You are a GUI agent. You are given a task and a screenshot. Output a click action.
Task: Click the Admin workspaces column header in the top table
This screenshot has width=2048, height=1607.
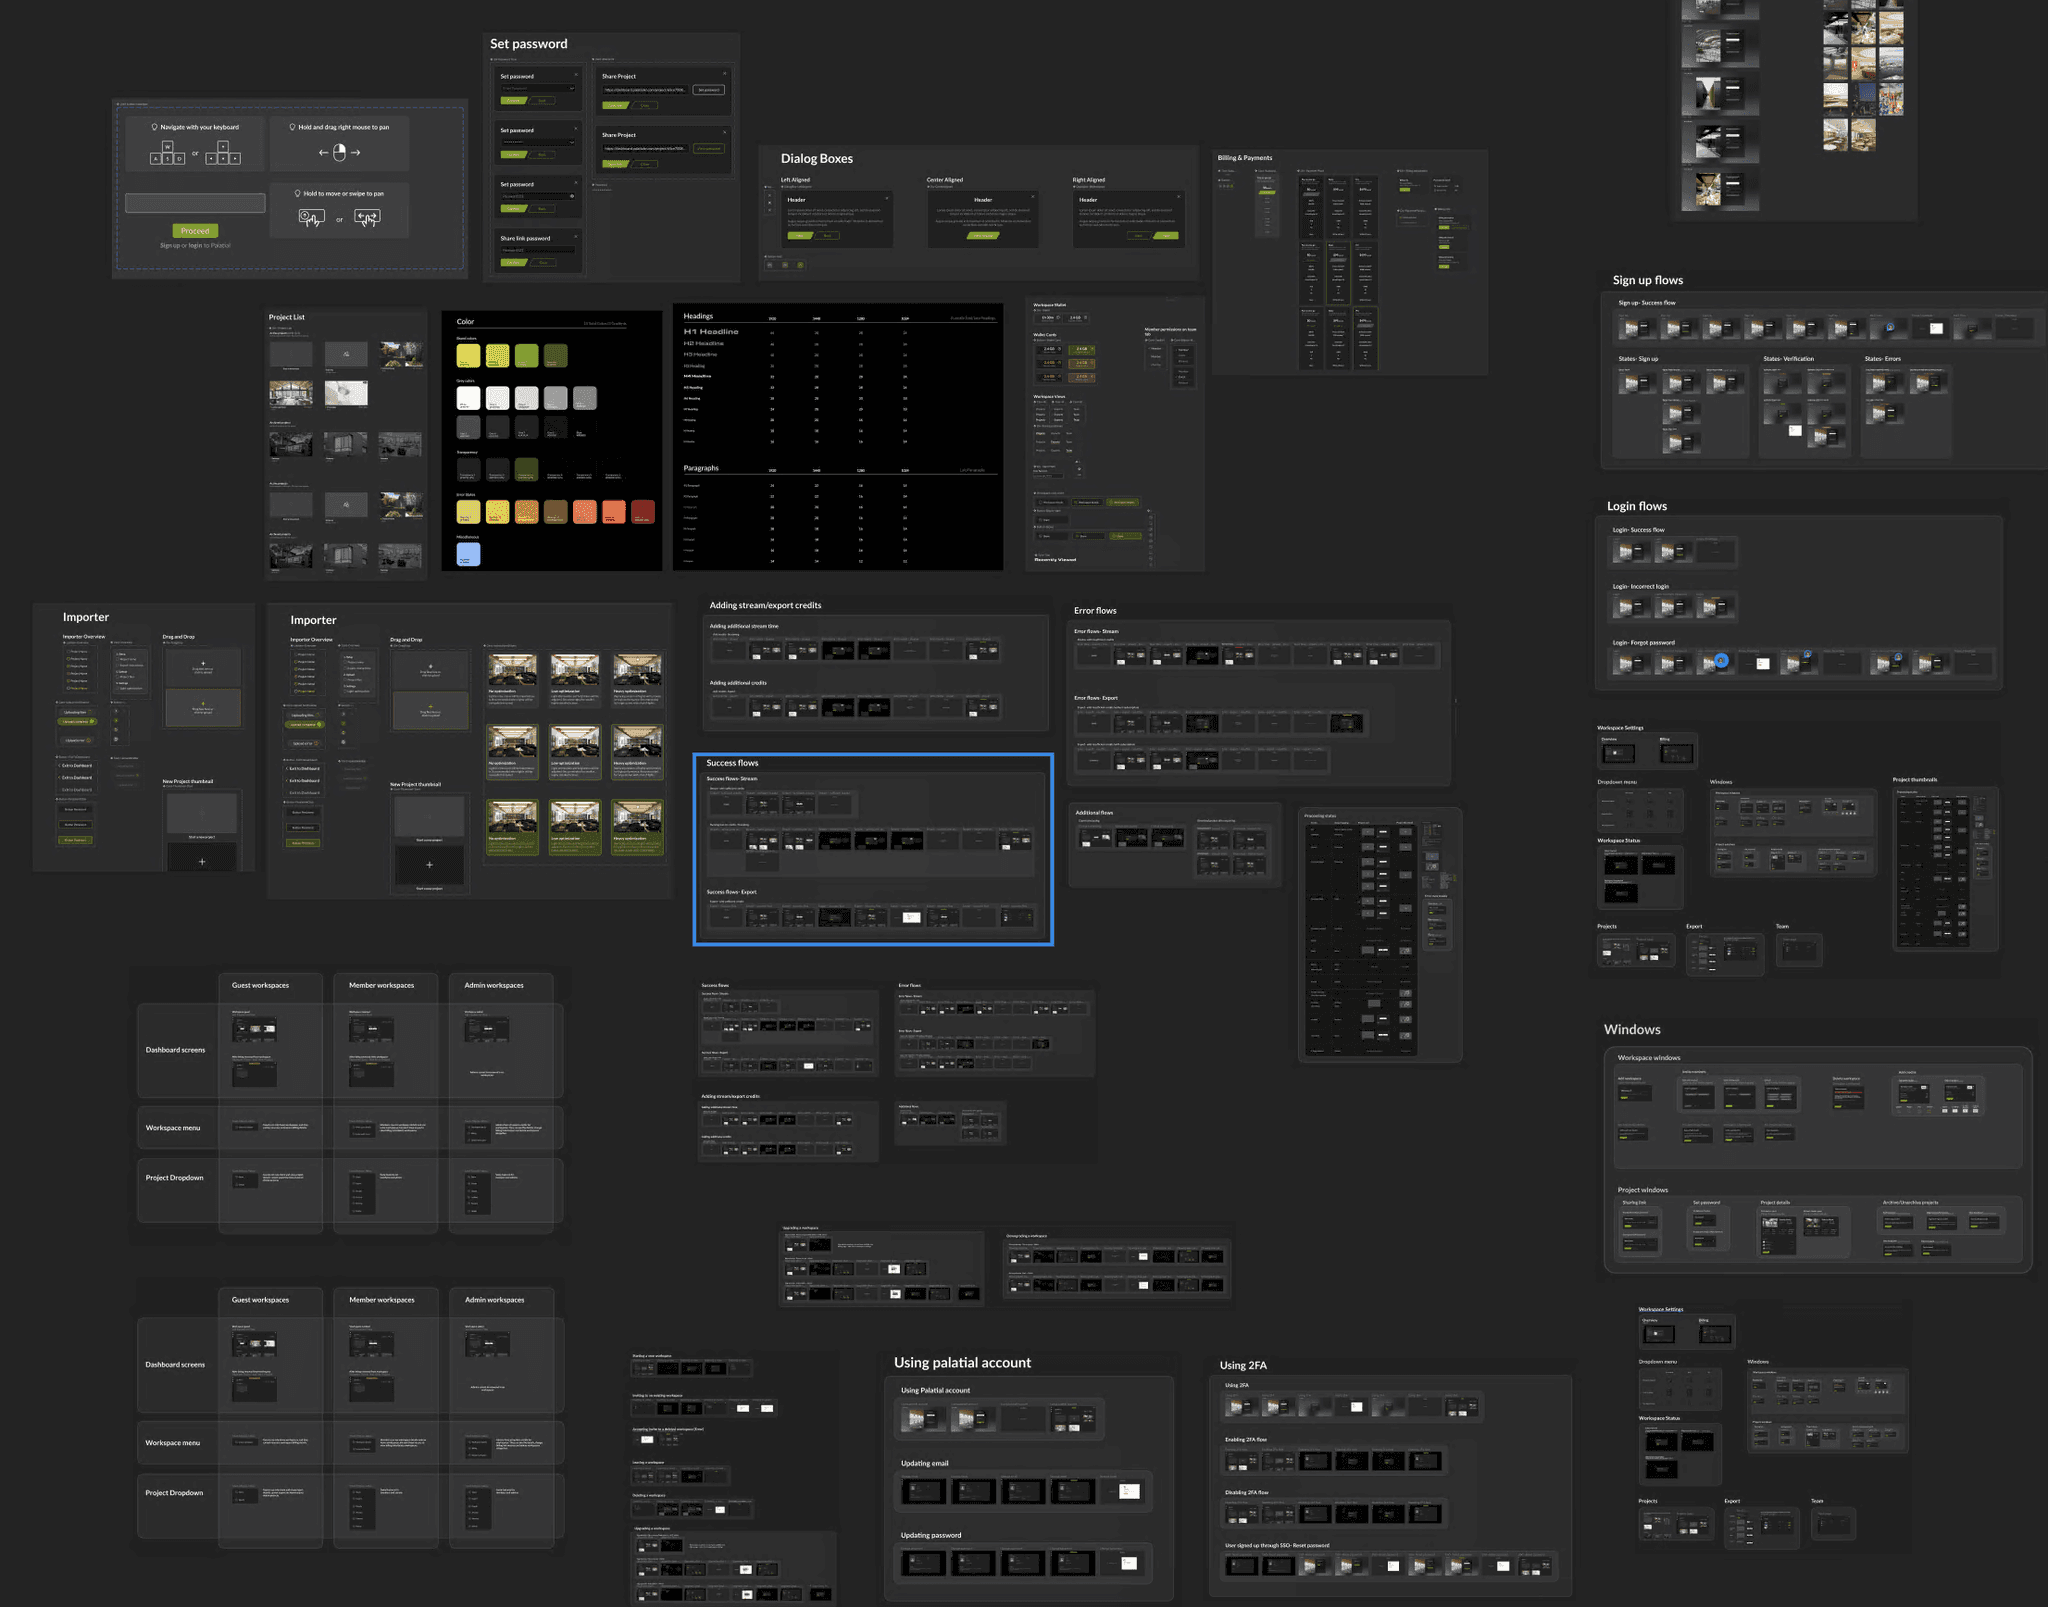pos(494,985)
